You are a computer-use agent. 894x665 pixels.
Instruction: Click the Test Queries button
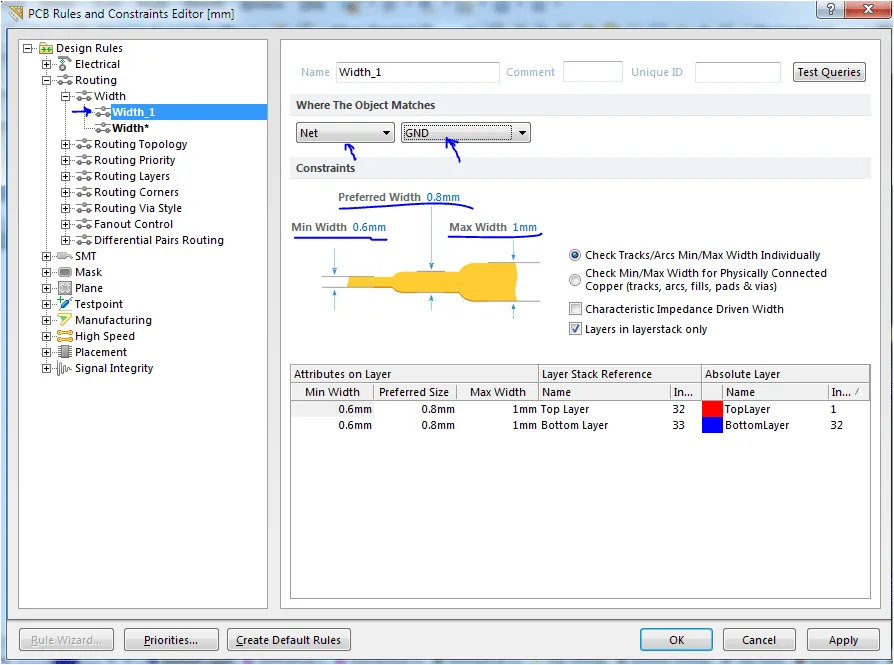(829, 72)
